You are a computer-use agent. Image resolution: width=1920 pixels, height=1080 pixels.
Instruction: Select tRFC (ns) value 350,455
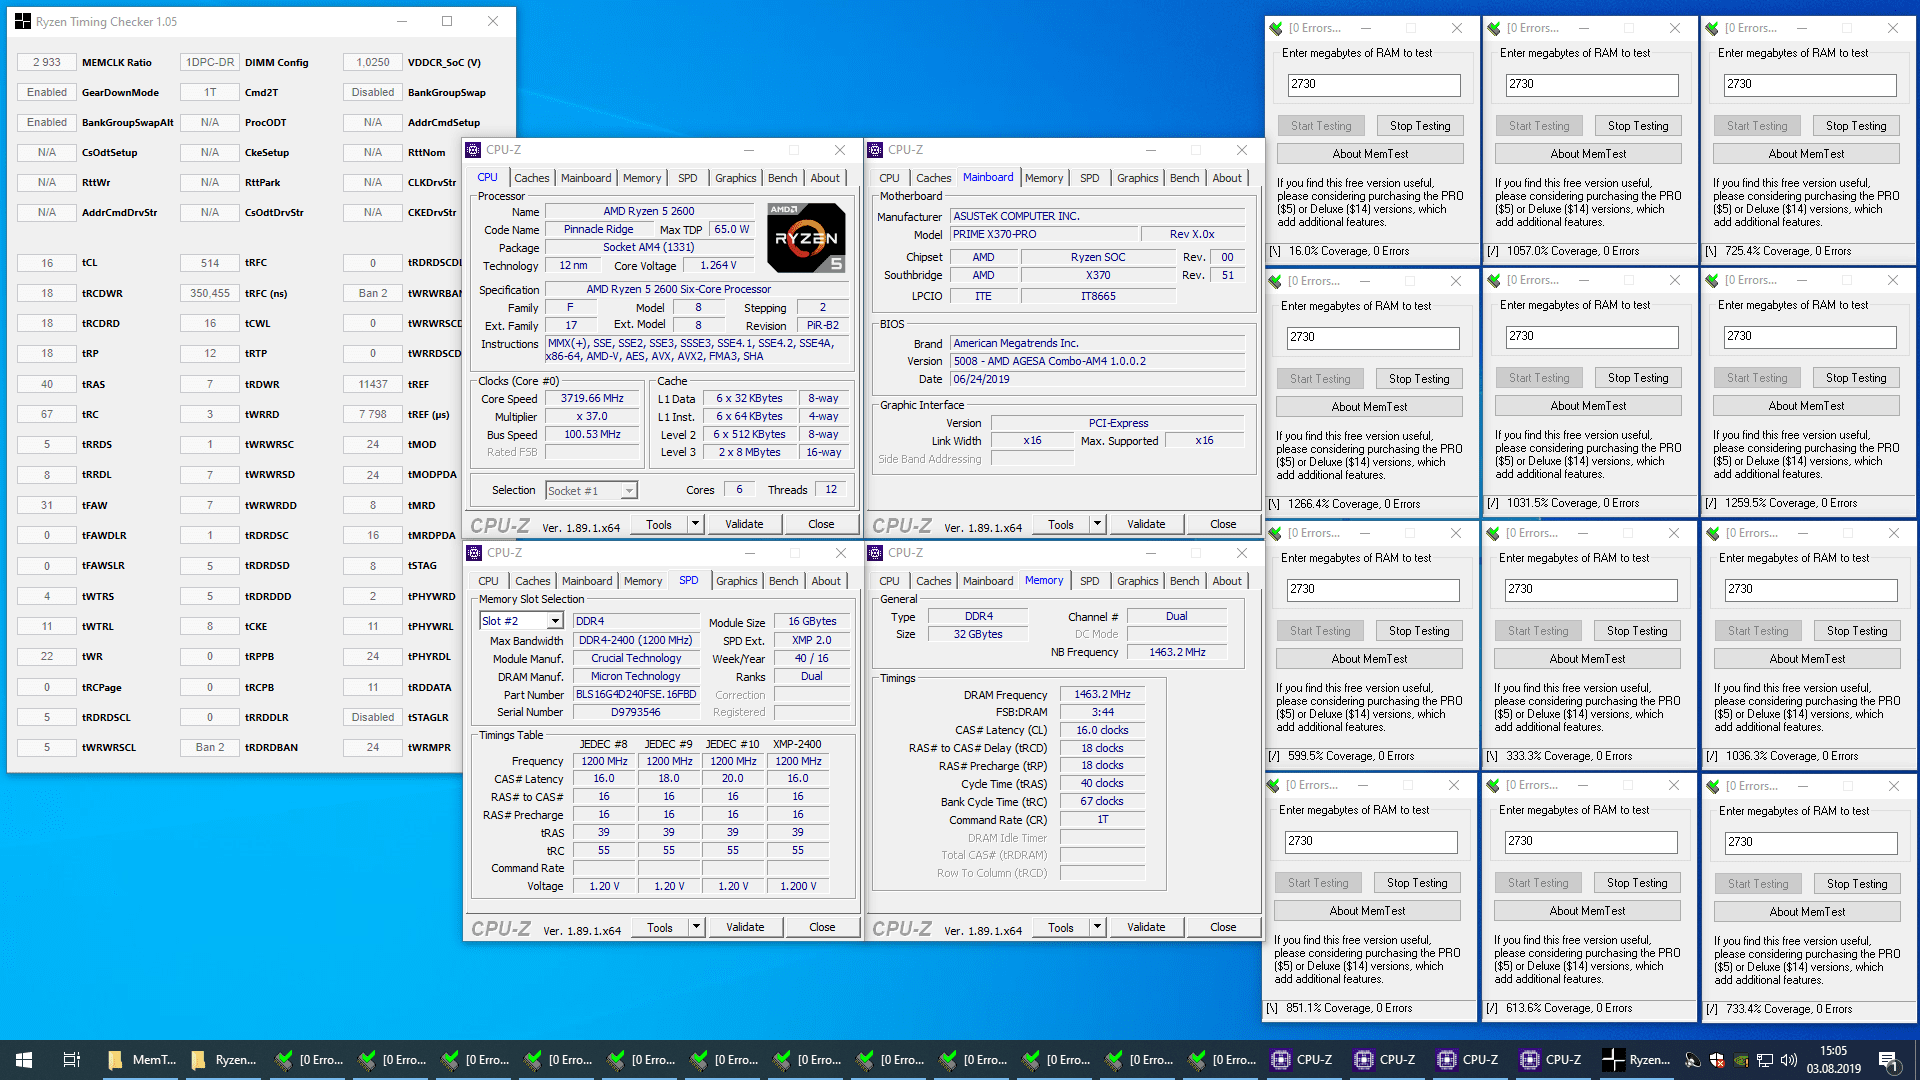click(x=210, y=293)
